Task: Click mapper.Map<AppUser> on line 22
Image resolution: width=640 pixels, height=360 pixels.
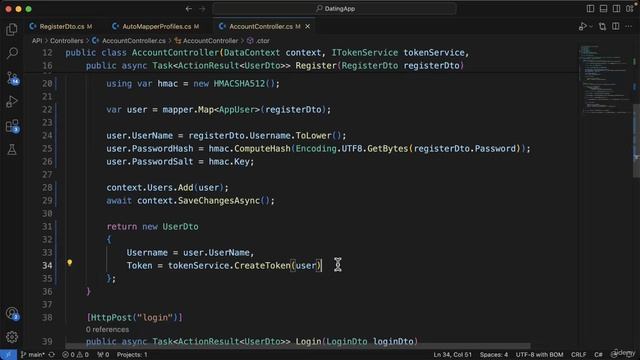Action: click(x=211, y=110)
